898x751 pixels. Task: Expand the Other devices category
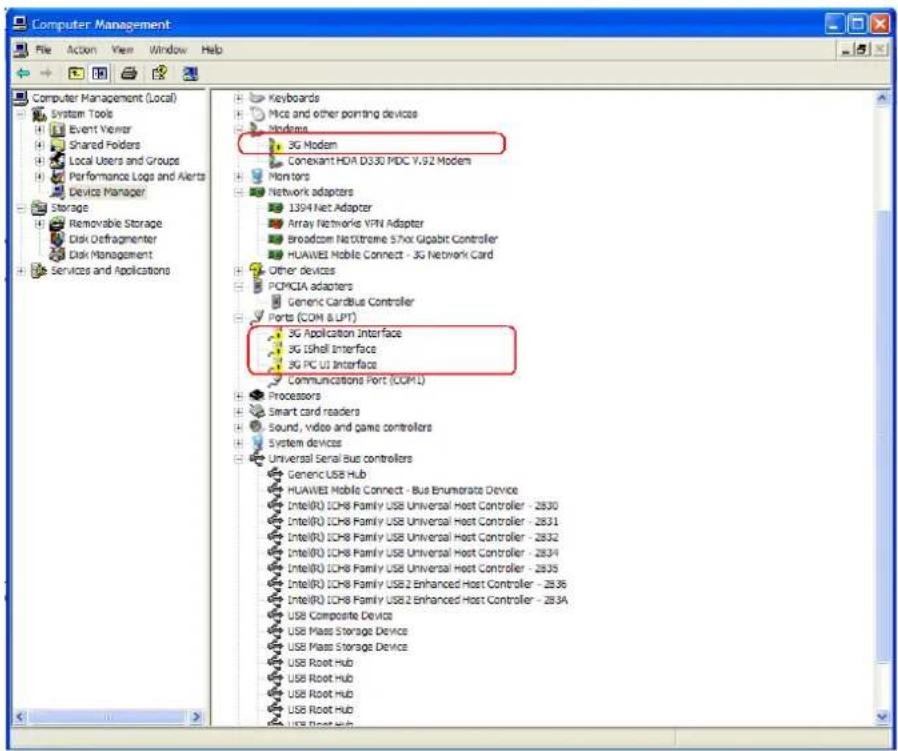tap(239, 270)
